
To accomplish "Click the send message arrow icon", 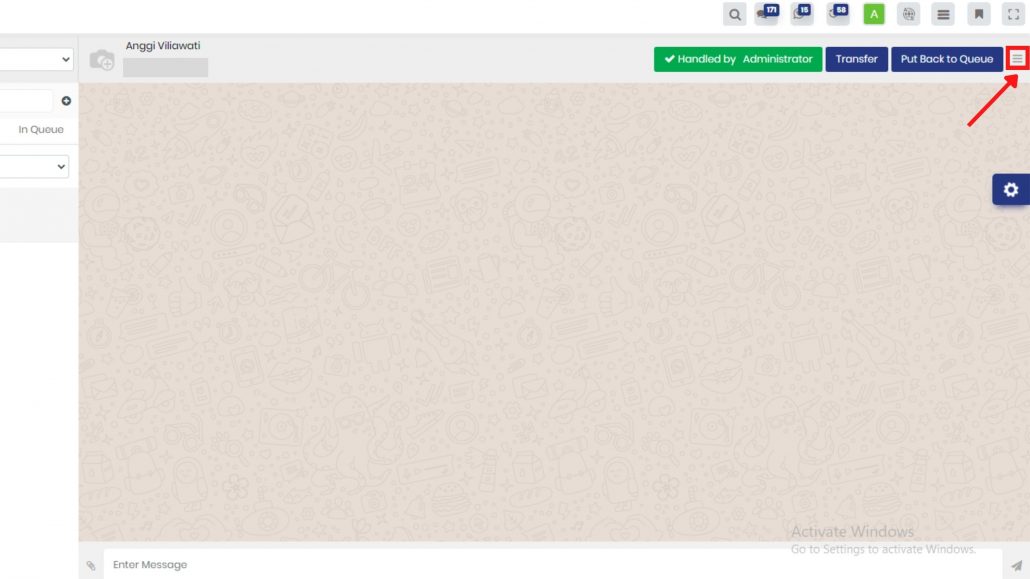I will [1016, 565].
